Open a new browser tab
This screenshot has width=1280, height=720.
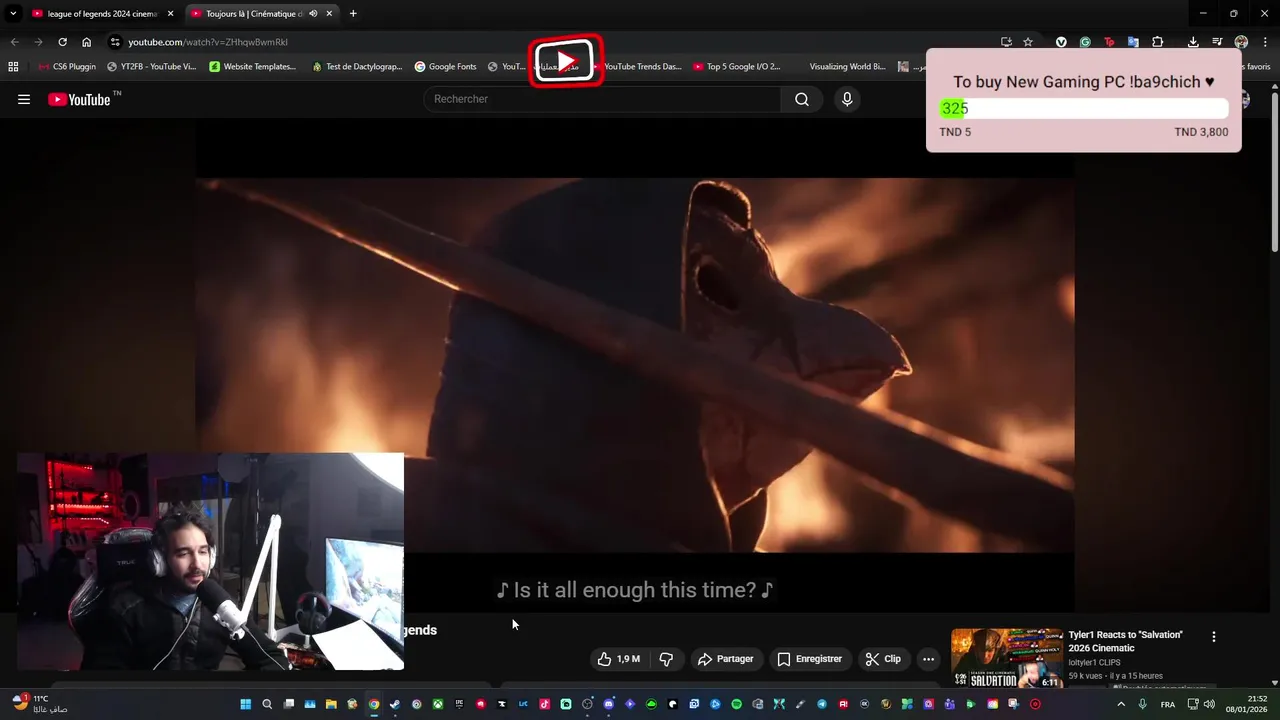point(353,14)
